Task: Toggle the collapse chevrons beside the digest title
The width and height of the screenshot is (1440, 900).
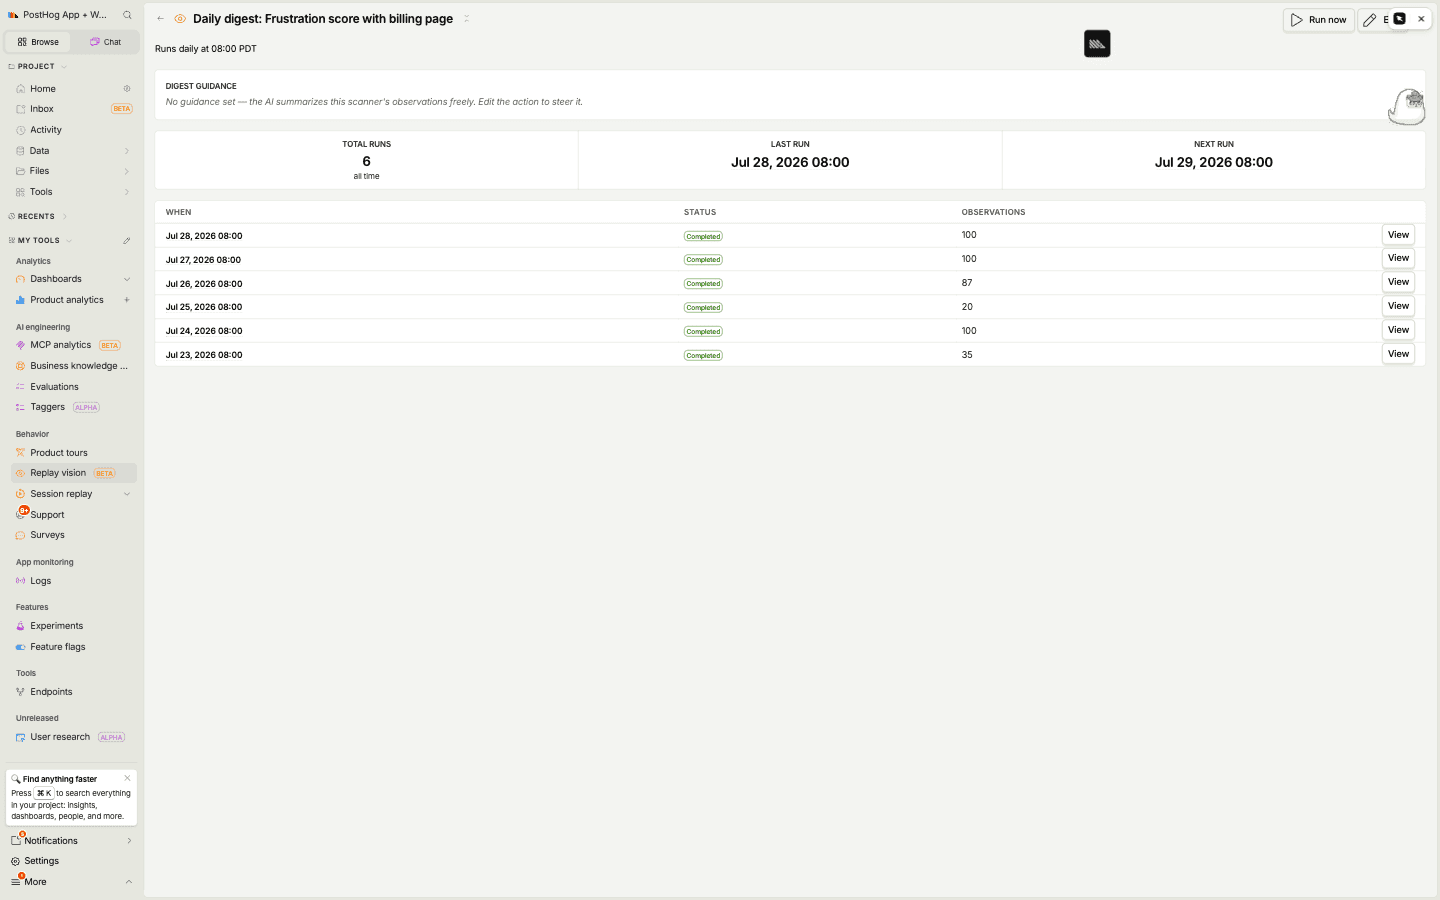Action: [x=466, y=19]
